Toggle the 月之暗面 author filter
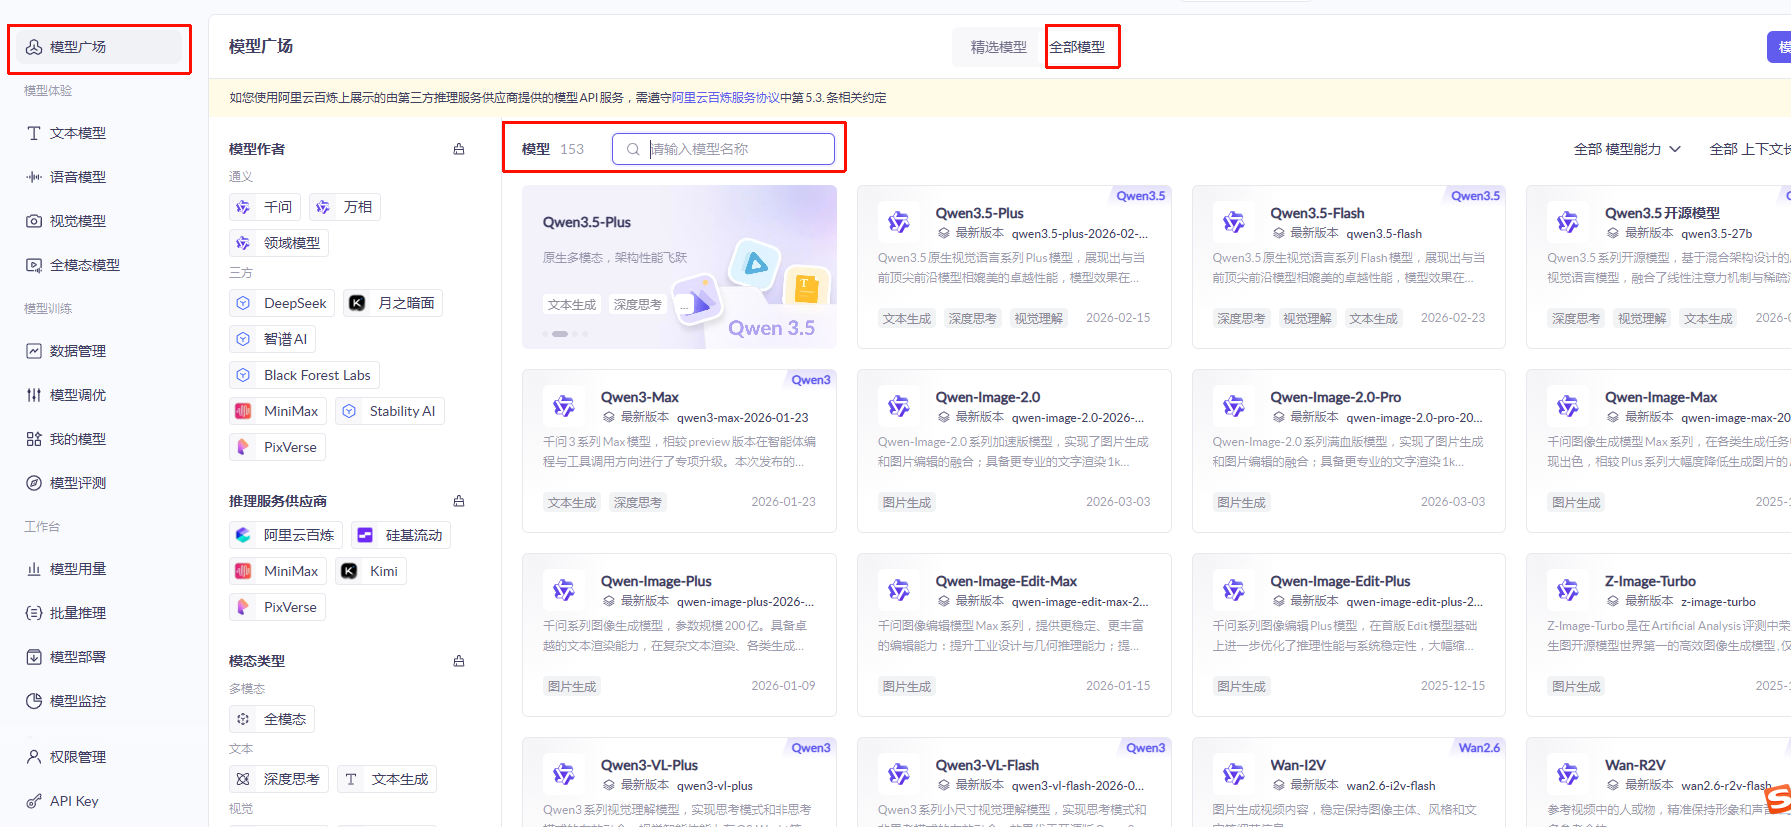This screenshot has width=1791, height=827. pos(393,303)
